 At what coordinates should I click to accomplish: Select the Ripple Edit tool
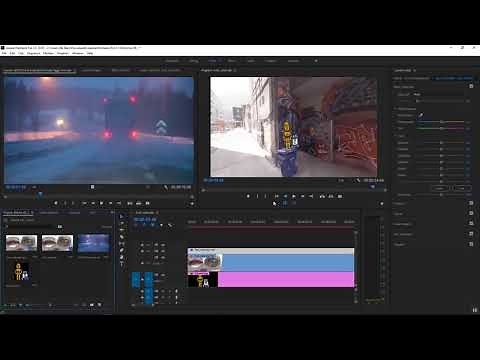point(122,230)
